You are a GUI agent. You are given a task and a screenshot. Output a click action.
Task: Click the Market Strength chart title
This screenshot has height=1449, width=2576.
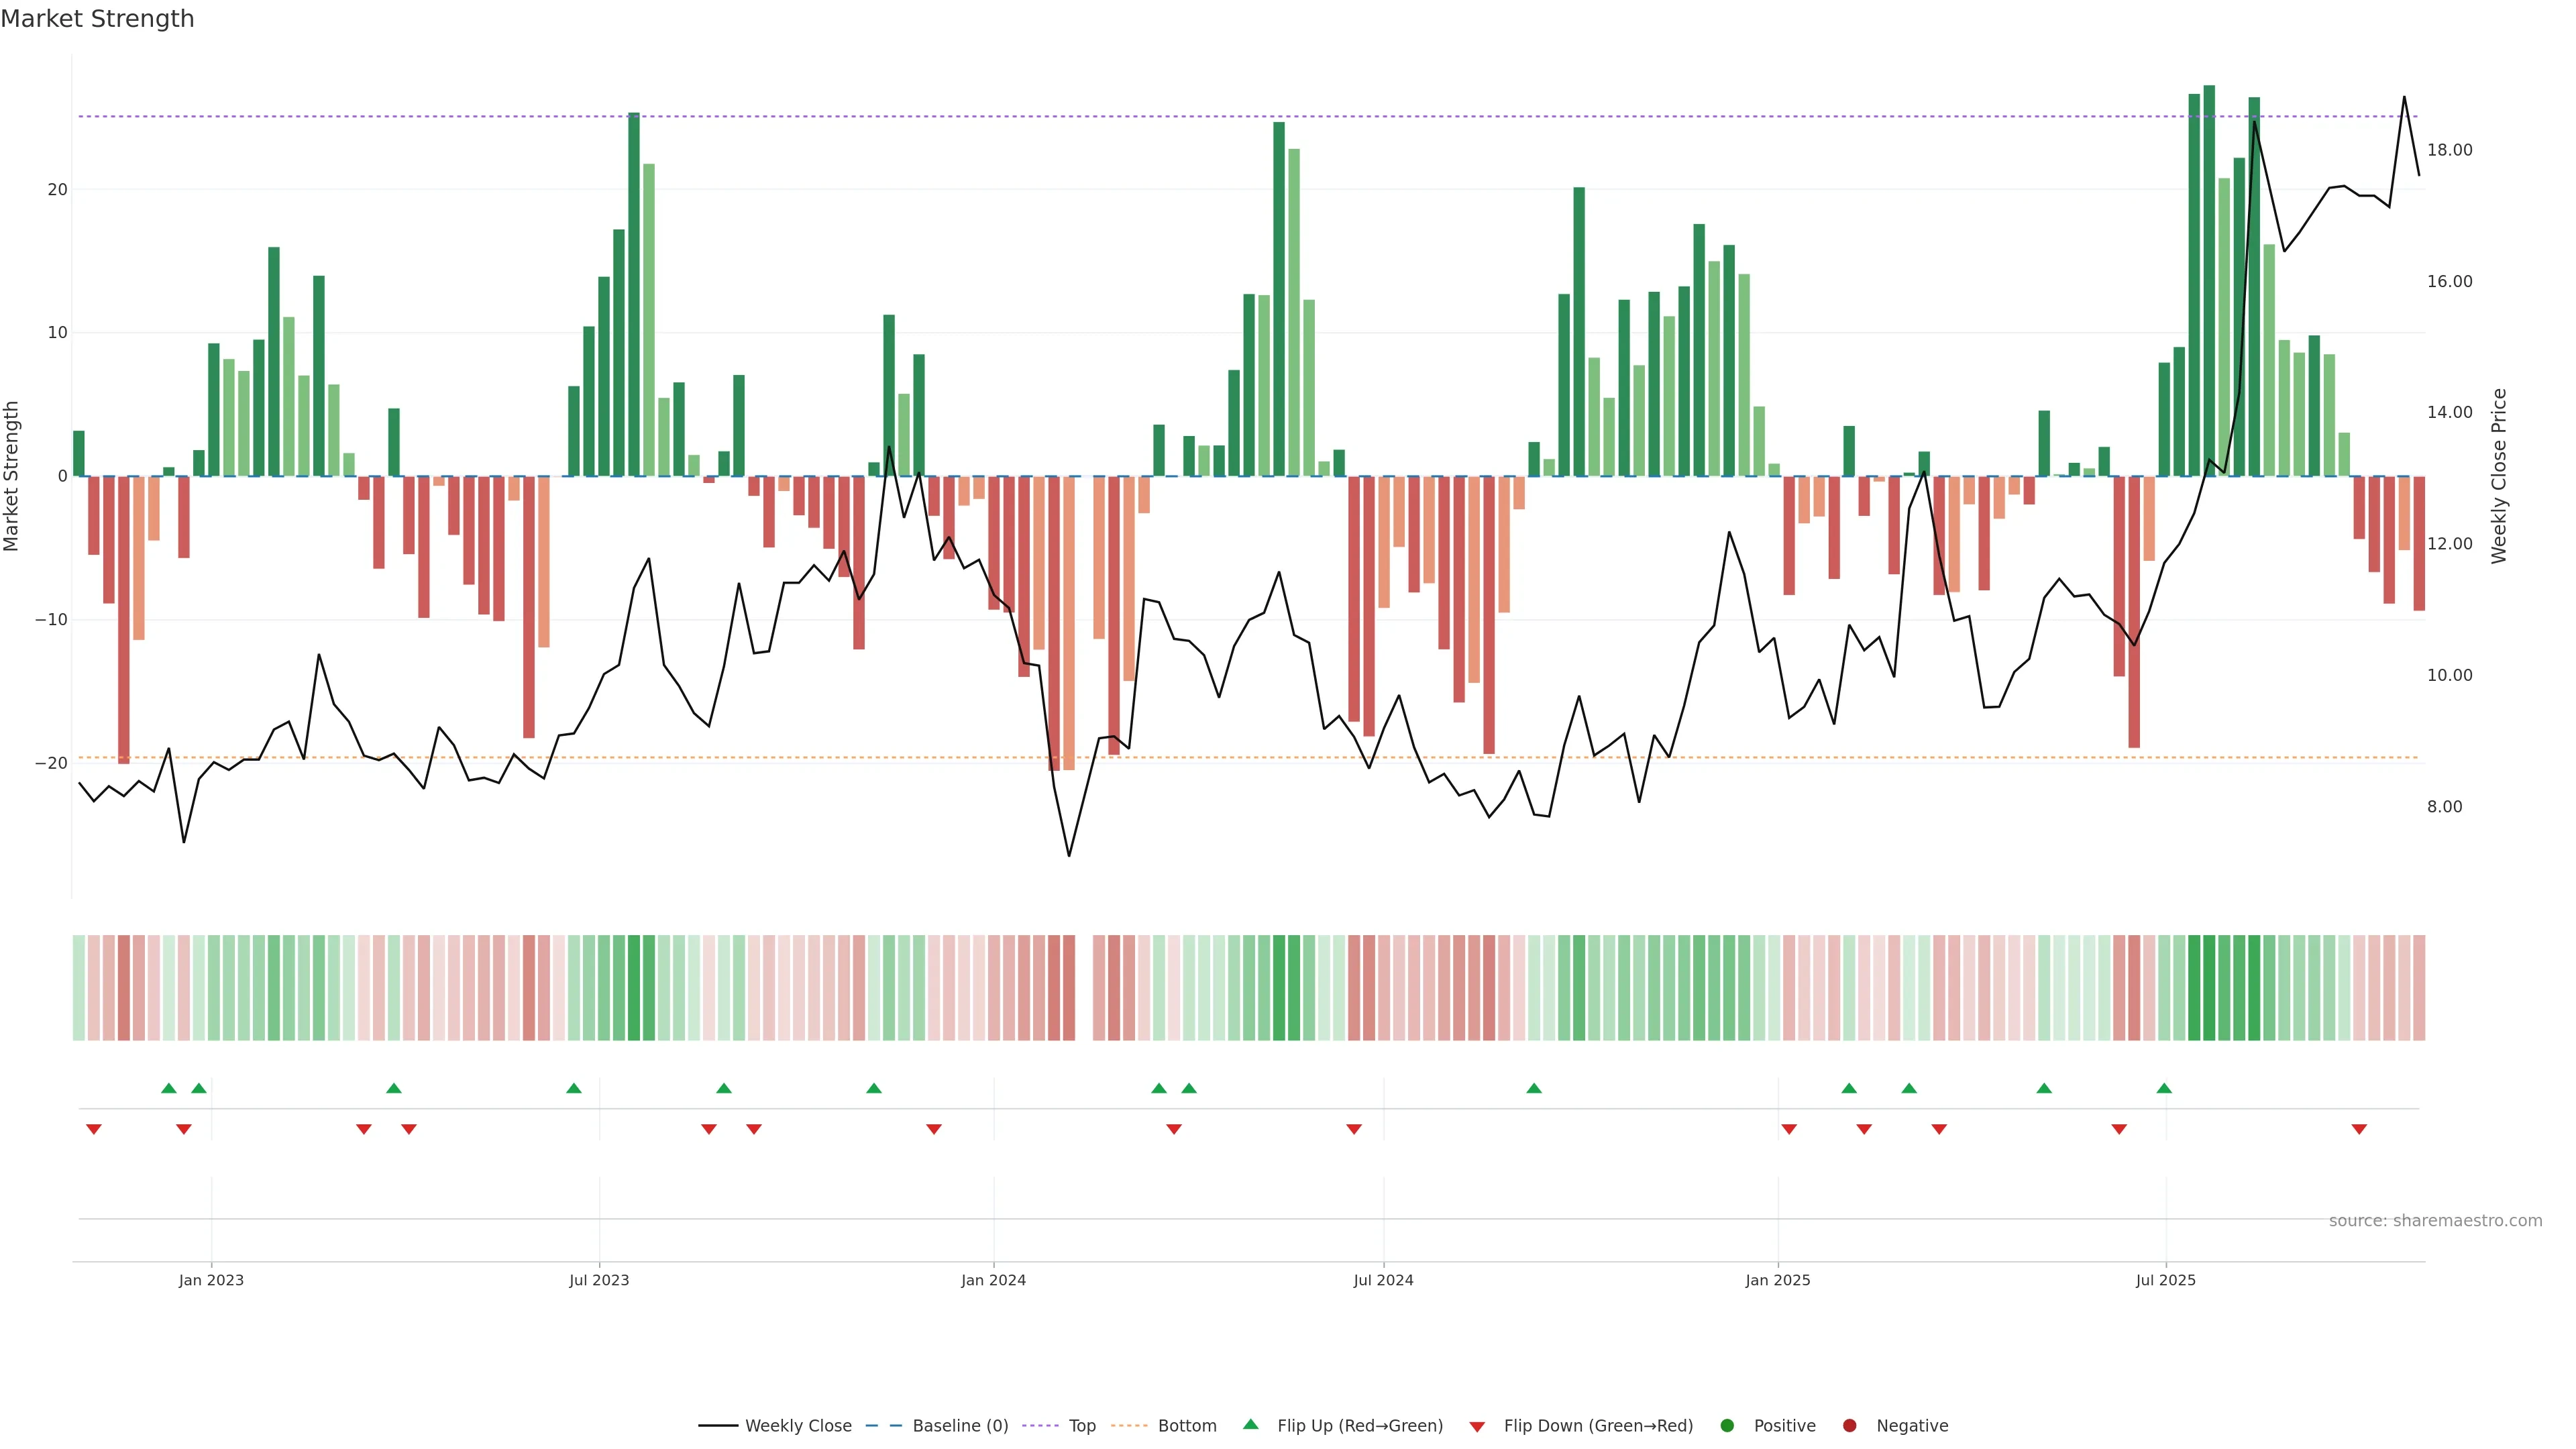97,19
